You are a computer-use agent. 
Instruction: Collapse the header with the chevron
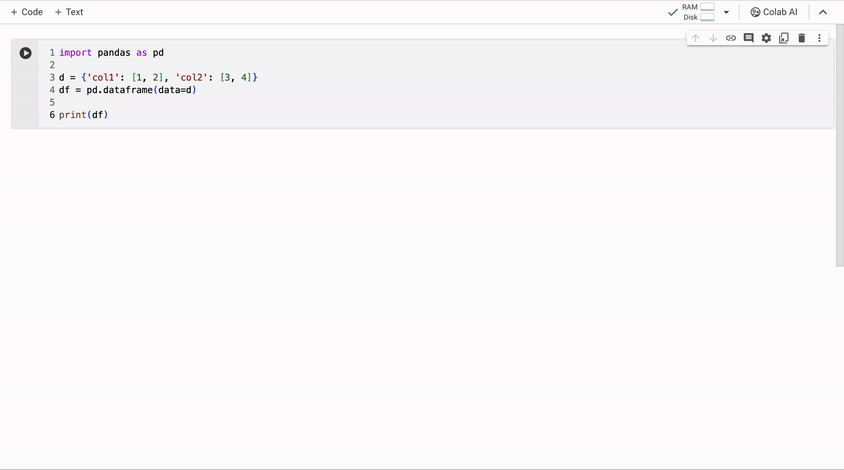point(823,12)
